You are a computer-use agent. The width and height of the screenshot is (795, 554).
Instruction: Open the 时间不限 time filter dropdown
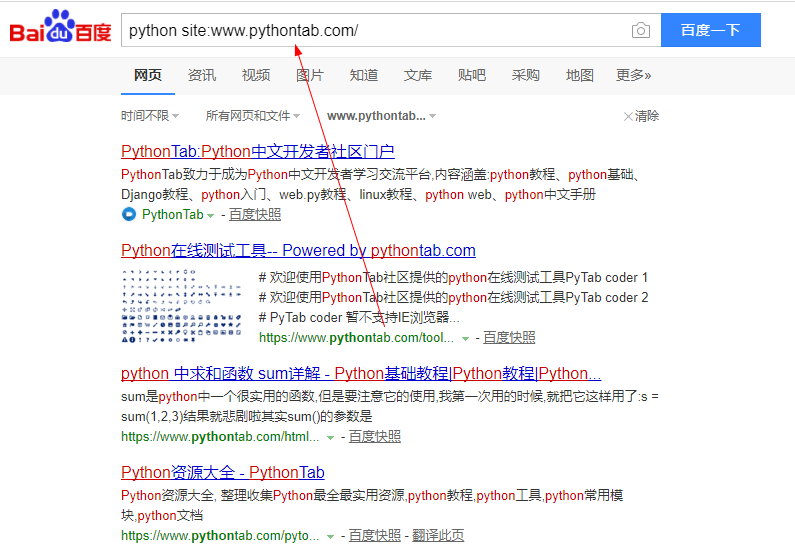coord(150,116)
